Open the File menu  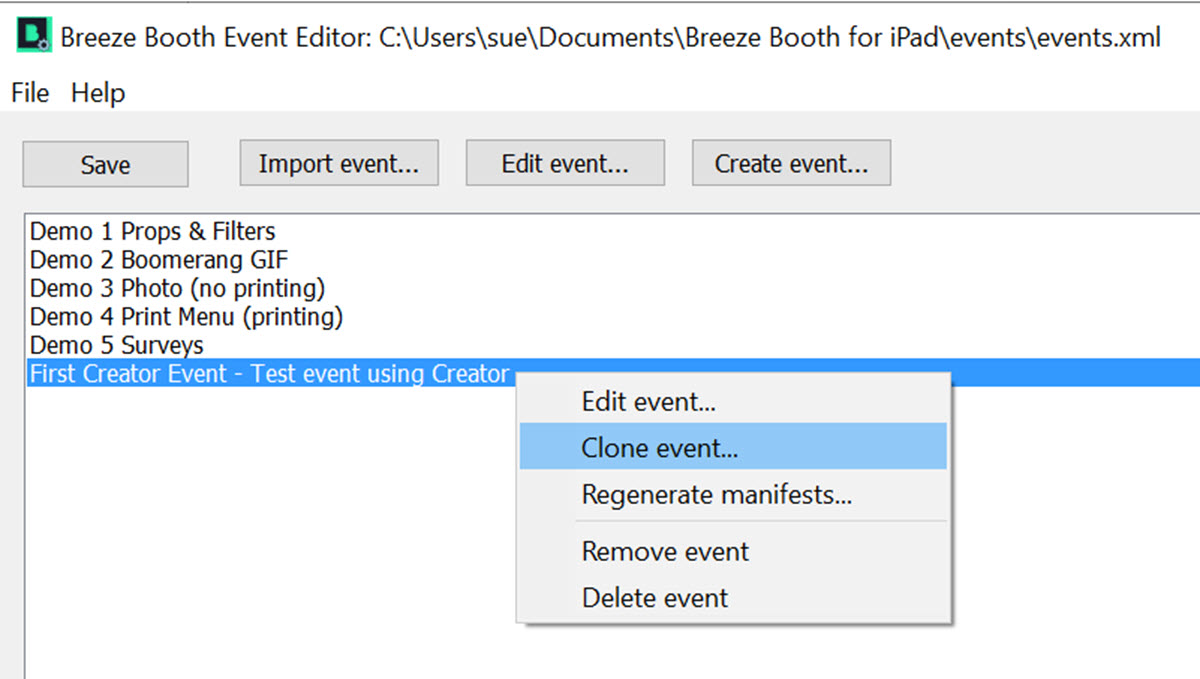tap(30, 93)
